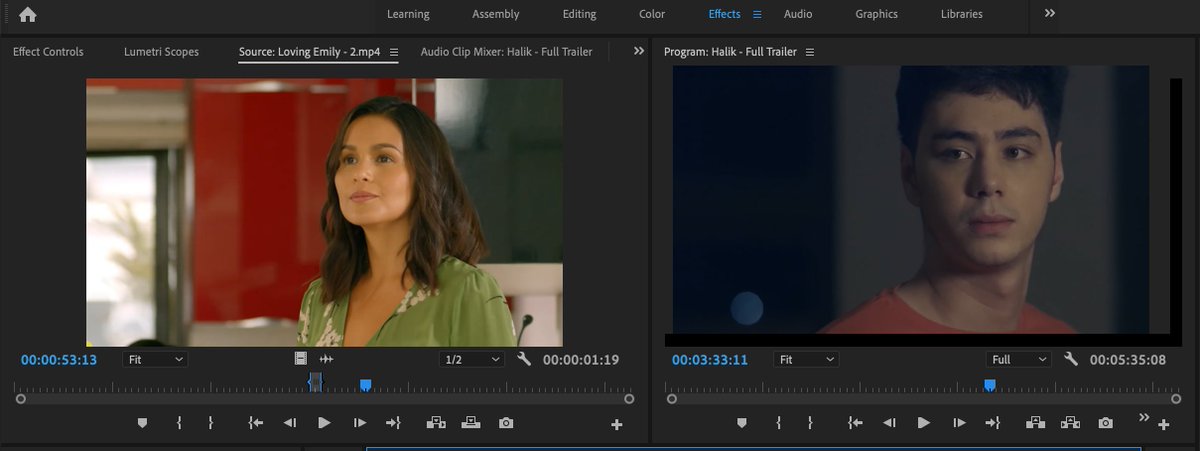This screenshot has width=1200, height=451.
Task: Click the Lift button in Program monitor
Action: click(1035, 423)
